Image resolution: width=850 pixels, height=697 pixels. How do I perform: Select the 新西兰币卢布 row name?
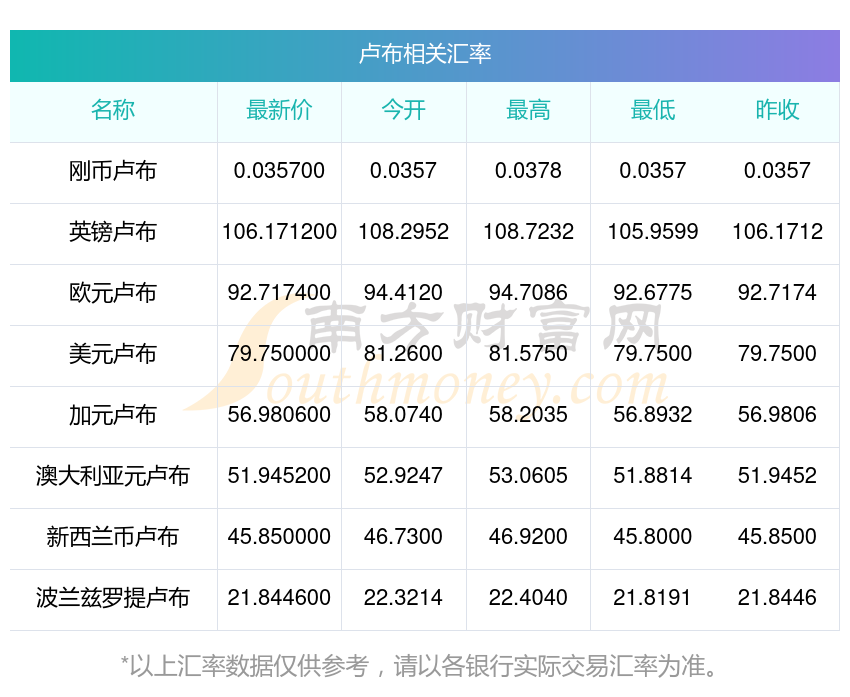click(113, 537)
